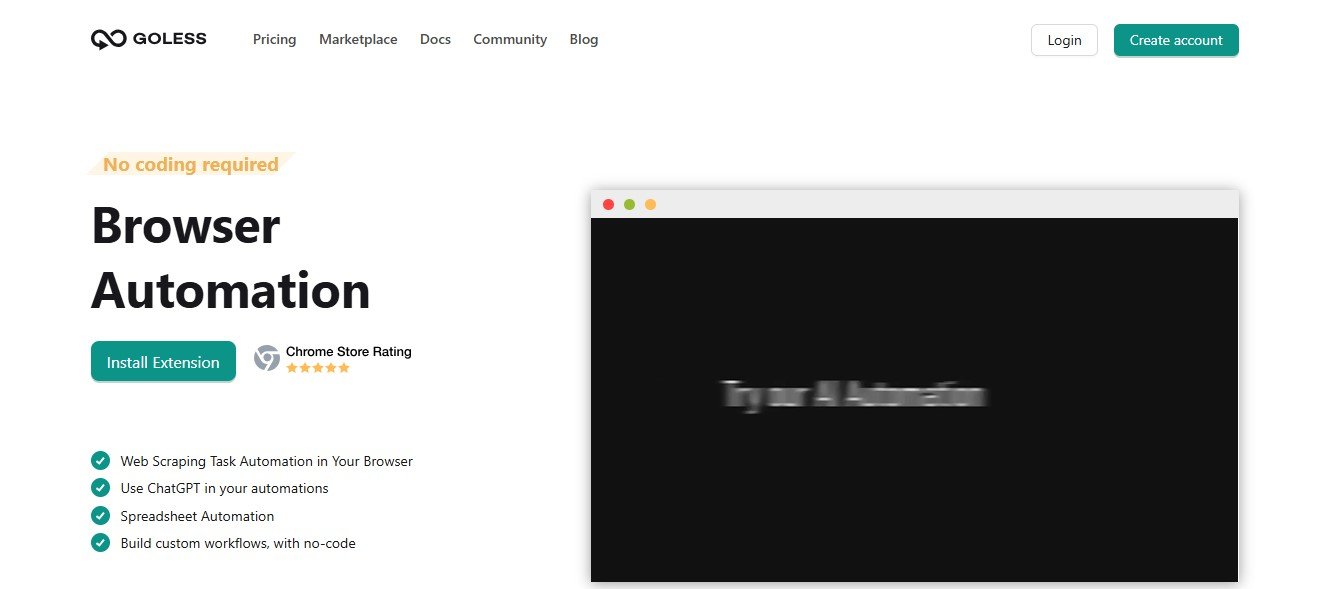This screenshot has width=1324, height=589.
Task: Visit the Community page
Action: [510, 40]
